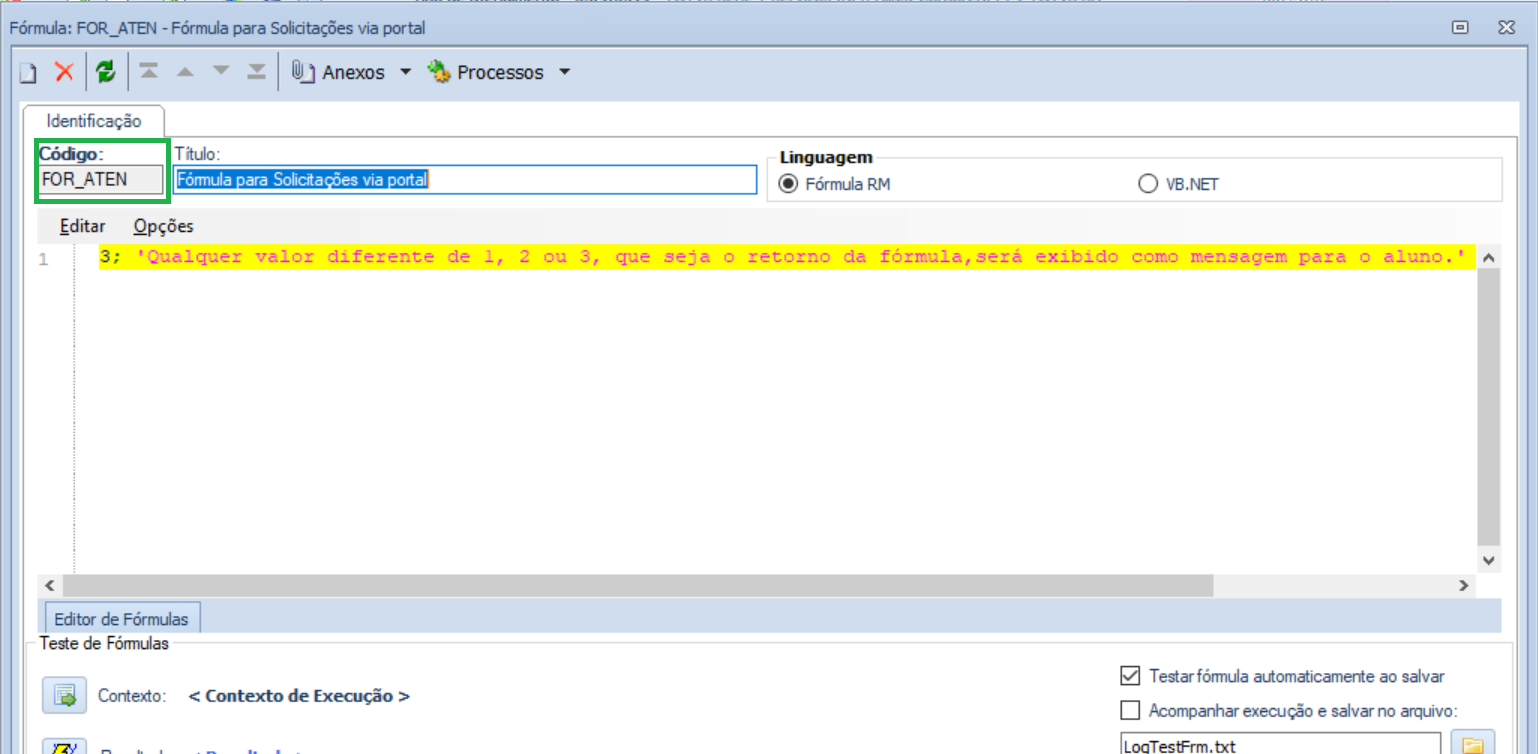Image resolution: width=1538 pixels, height=754 pixels.
Task: Click the horizontal scrollbar thumb
Action: [x=638, y=585]
